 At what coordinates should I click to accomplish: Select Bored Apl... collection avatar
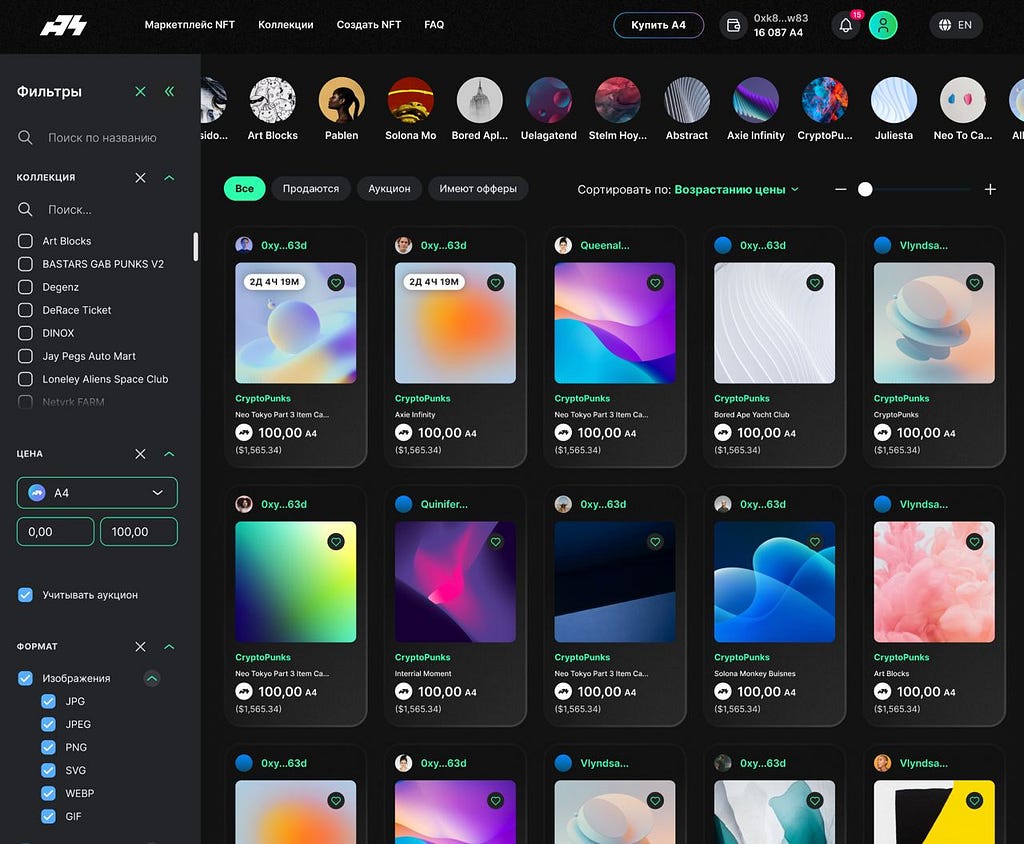coord(479,100)
